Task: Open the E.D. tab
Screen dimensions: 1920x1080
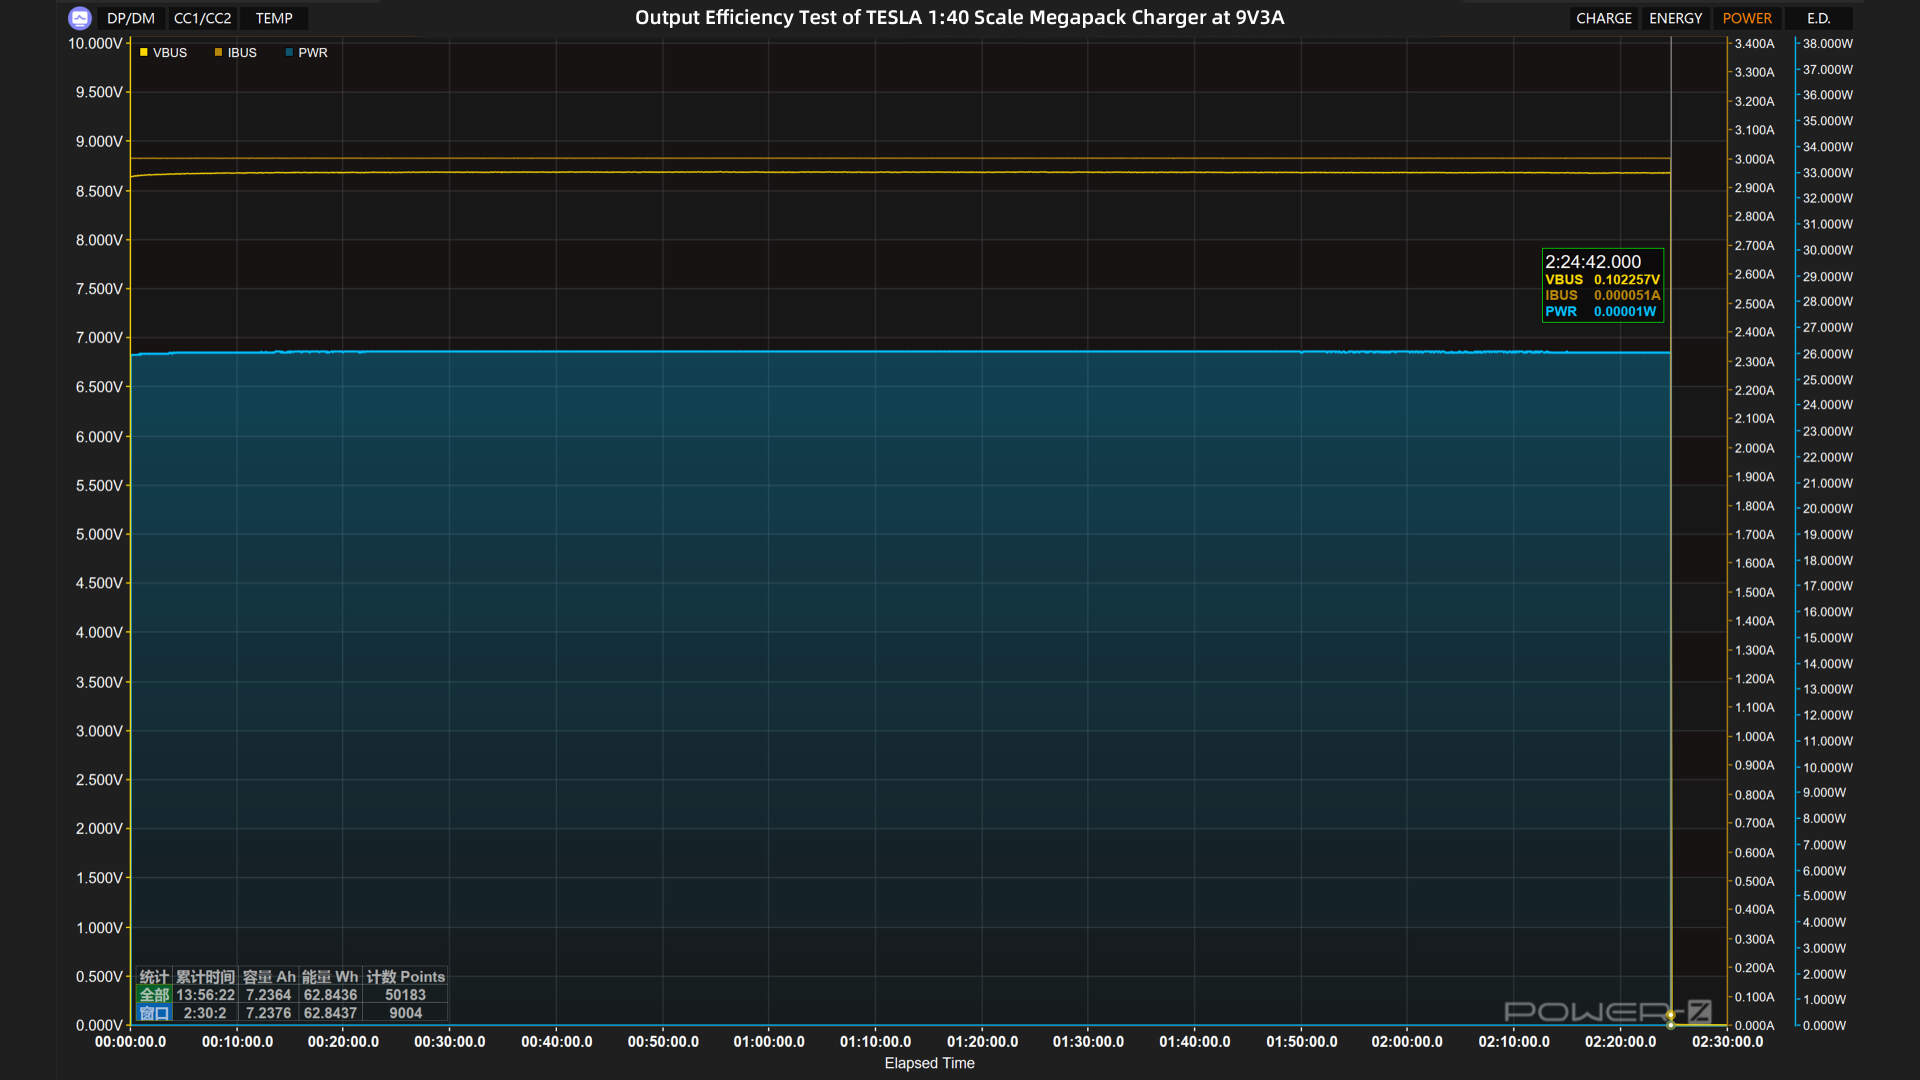Action: 1819,18
